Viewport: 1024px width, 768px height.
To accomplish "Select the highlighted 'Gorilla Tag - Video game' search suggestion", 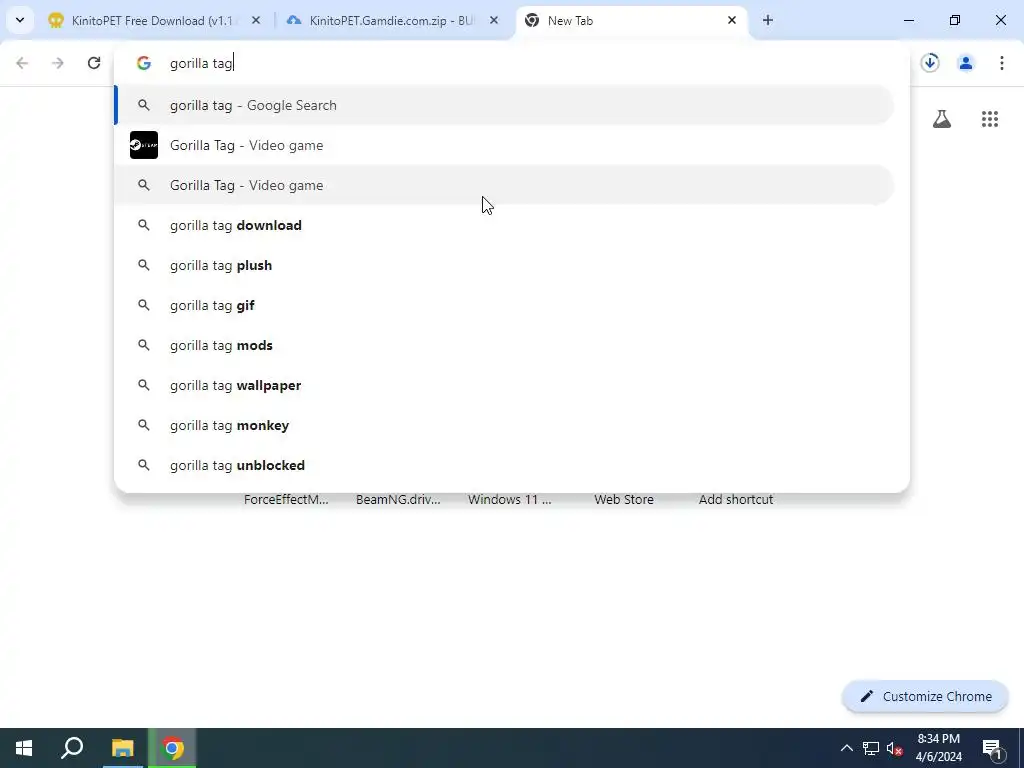I will 504,185.
